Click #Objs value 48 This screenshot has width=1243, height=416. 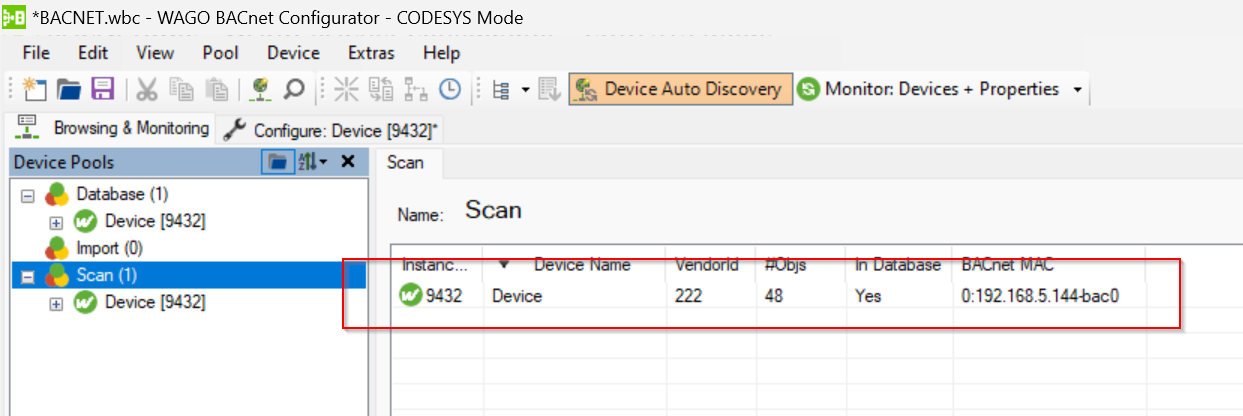pos(775,297)
